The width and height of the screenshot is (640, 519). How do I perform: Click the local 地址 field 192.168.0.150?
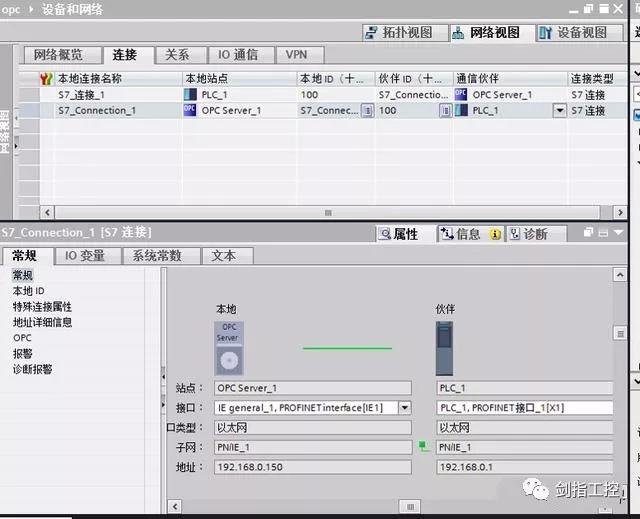pyautogui.click(x=311, y=467)
